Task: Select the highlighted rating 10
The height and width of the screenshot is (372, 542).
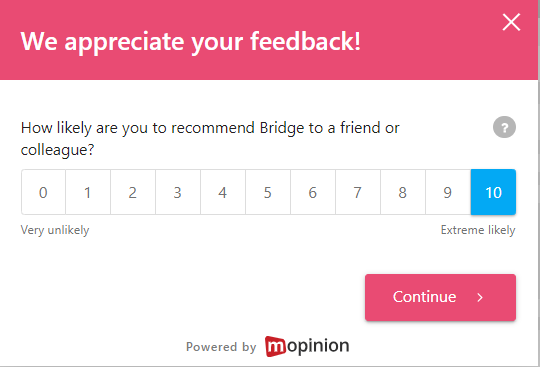Action: 493,192
